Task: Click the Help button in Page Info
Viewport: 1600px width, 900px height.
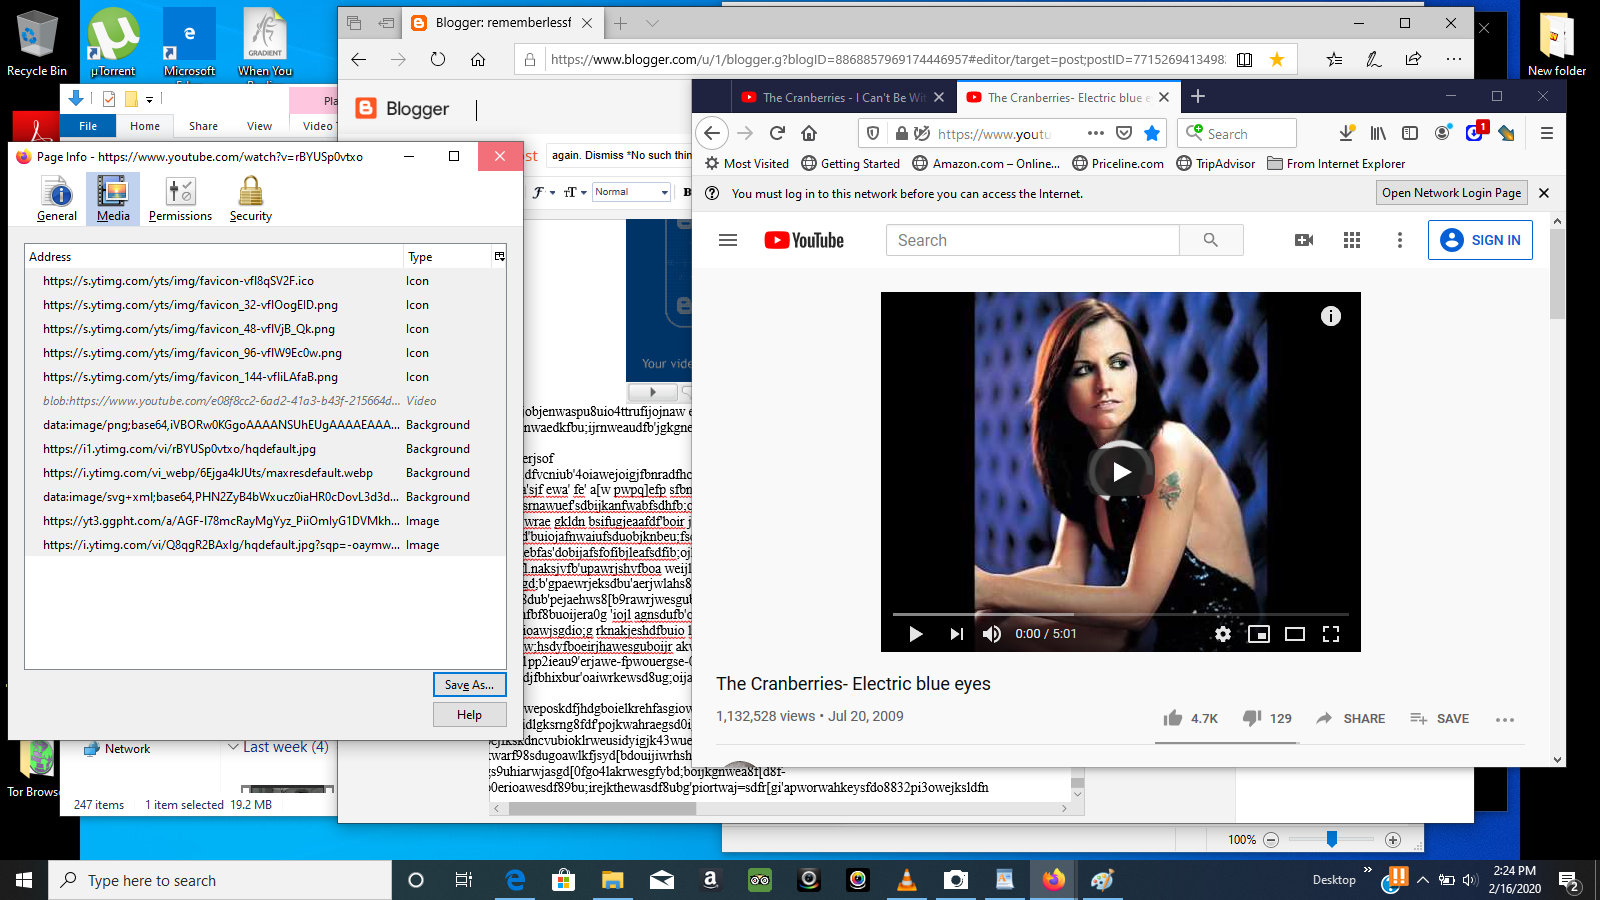Action: [x=469, y=715]
